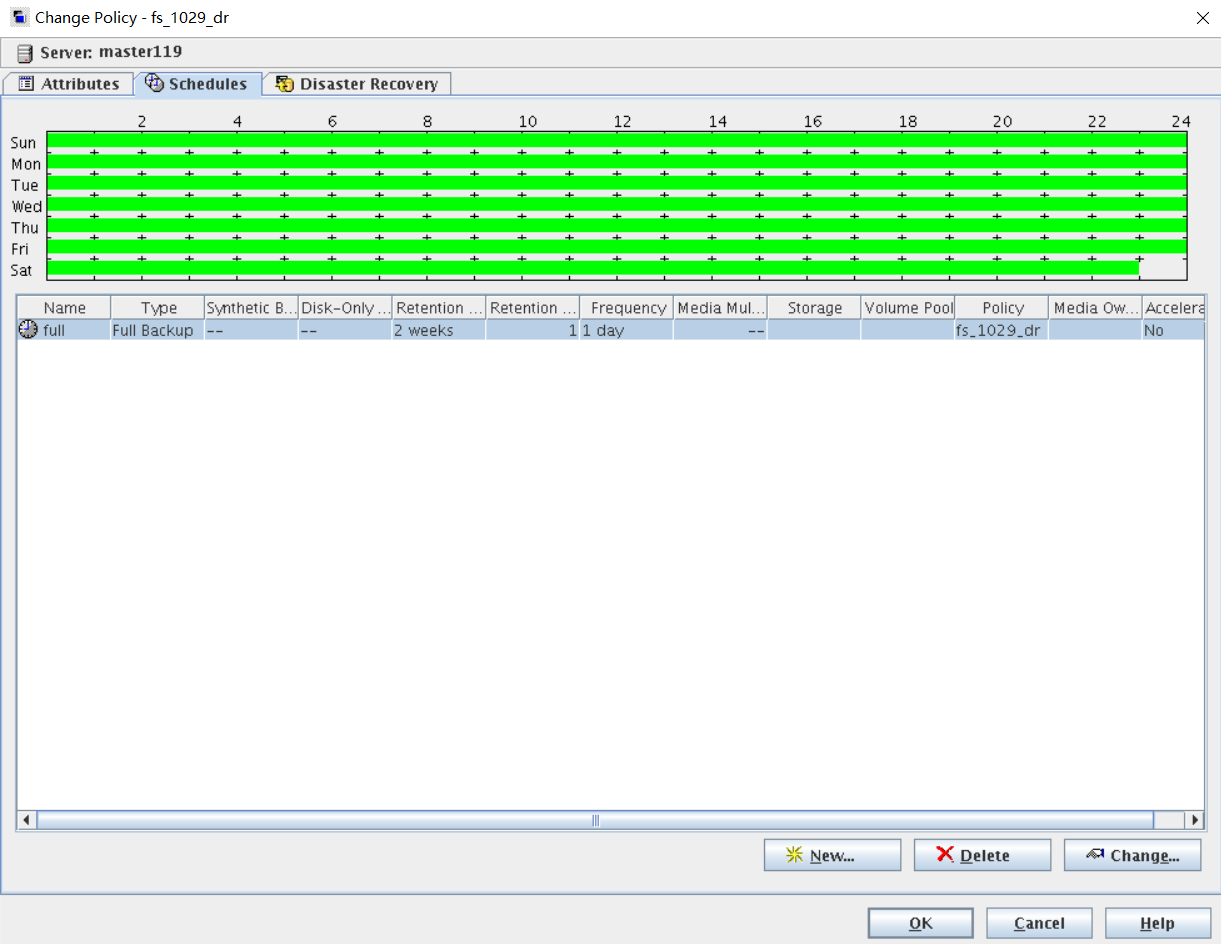Sort schedules by Name column header
The width and height of the screenshot is (1221, 944).
[64, 308]
